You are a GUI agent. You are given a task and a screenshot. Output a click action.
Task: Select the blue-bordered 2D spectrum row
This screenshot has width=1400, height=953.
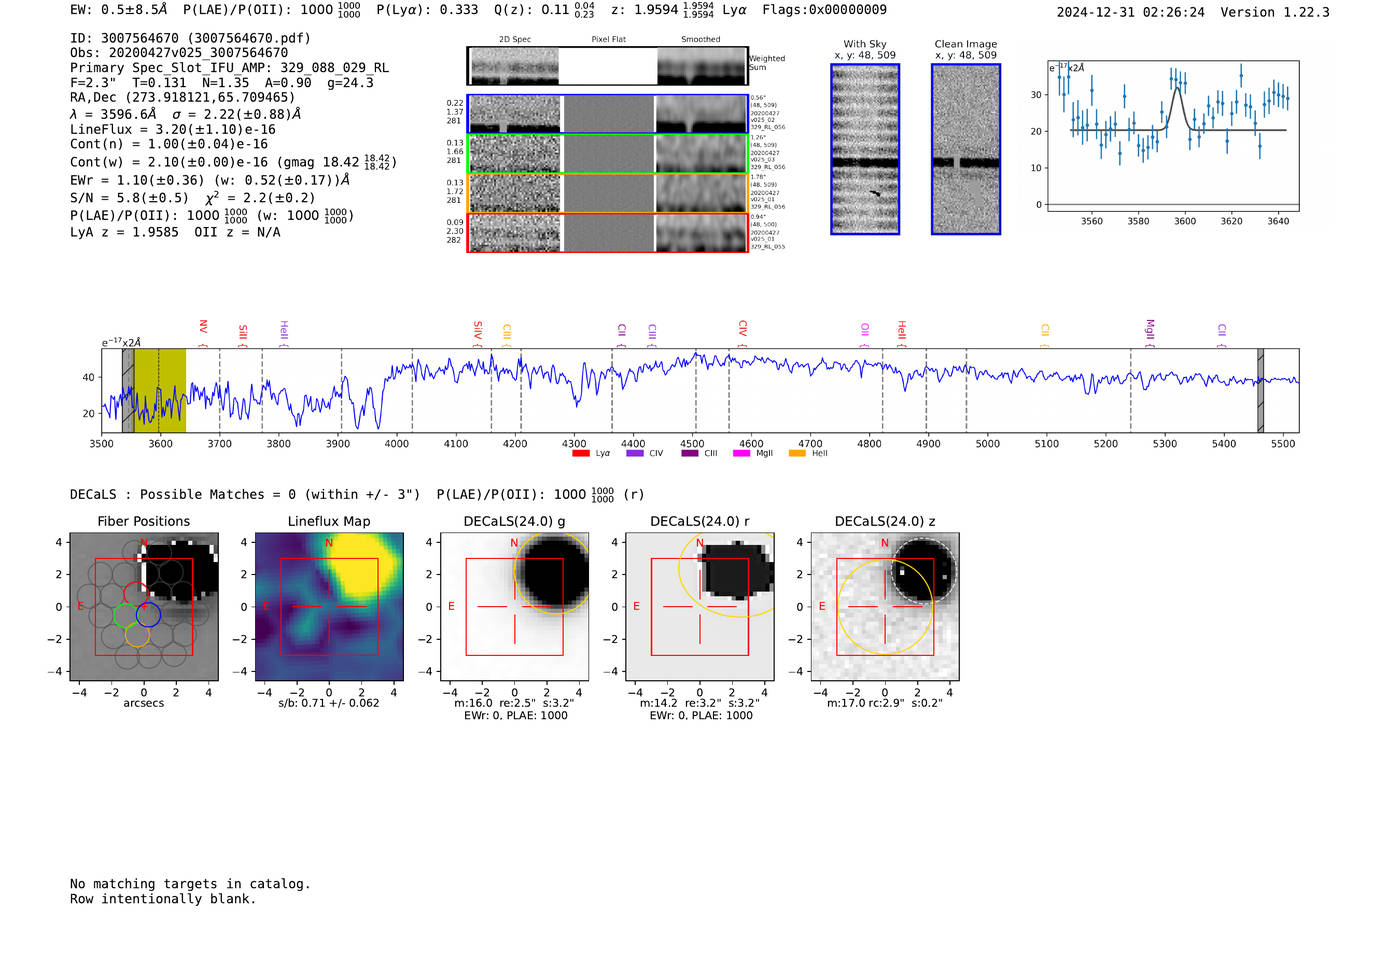click(607, 114)
